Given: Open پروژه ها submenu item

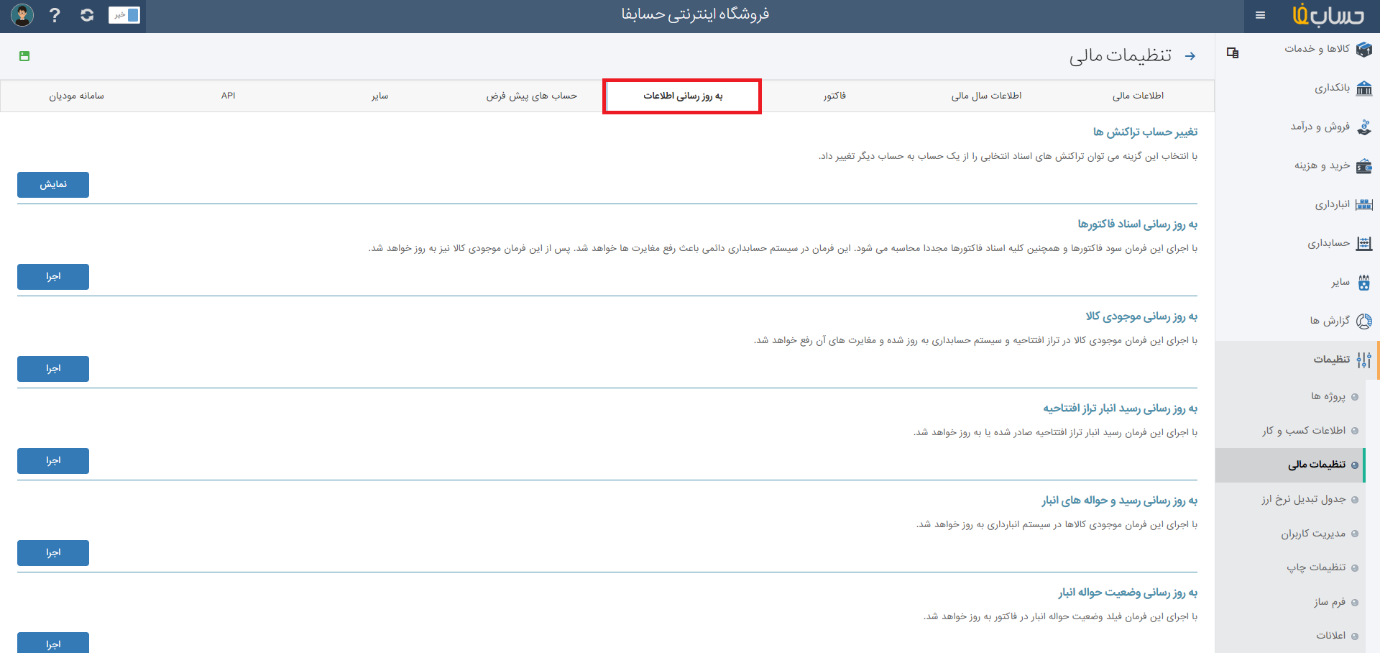Looking at the screenshot, I should (x=1330, y=397).
